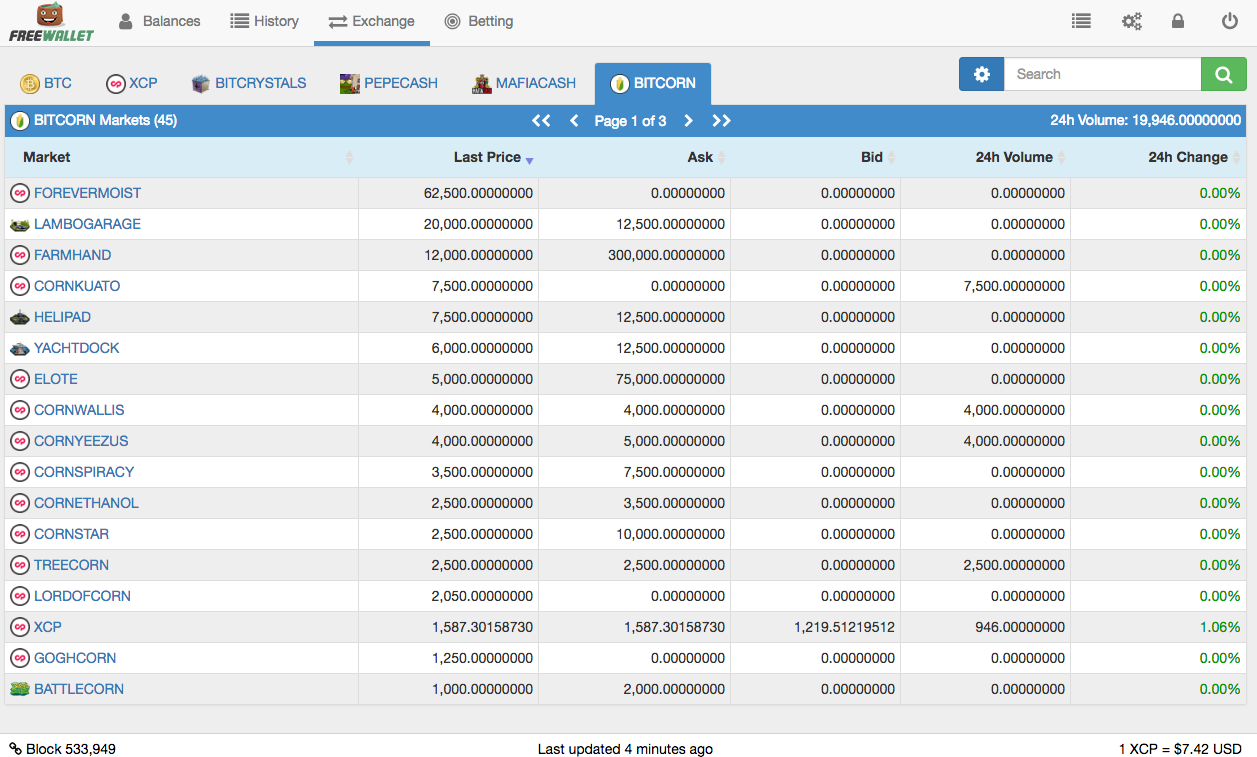Go to first page double-arrow

tap(541, 121)
